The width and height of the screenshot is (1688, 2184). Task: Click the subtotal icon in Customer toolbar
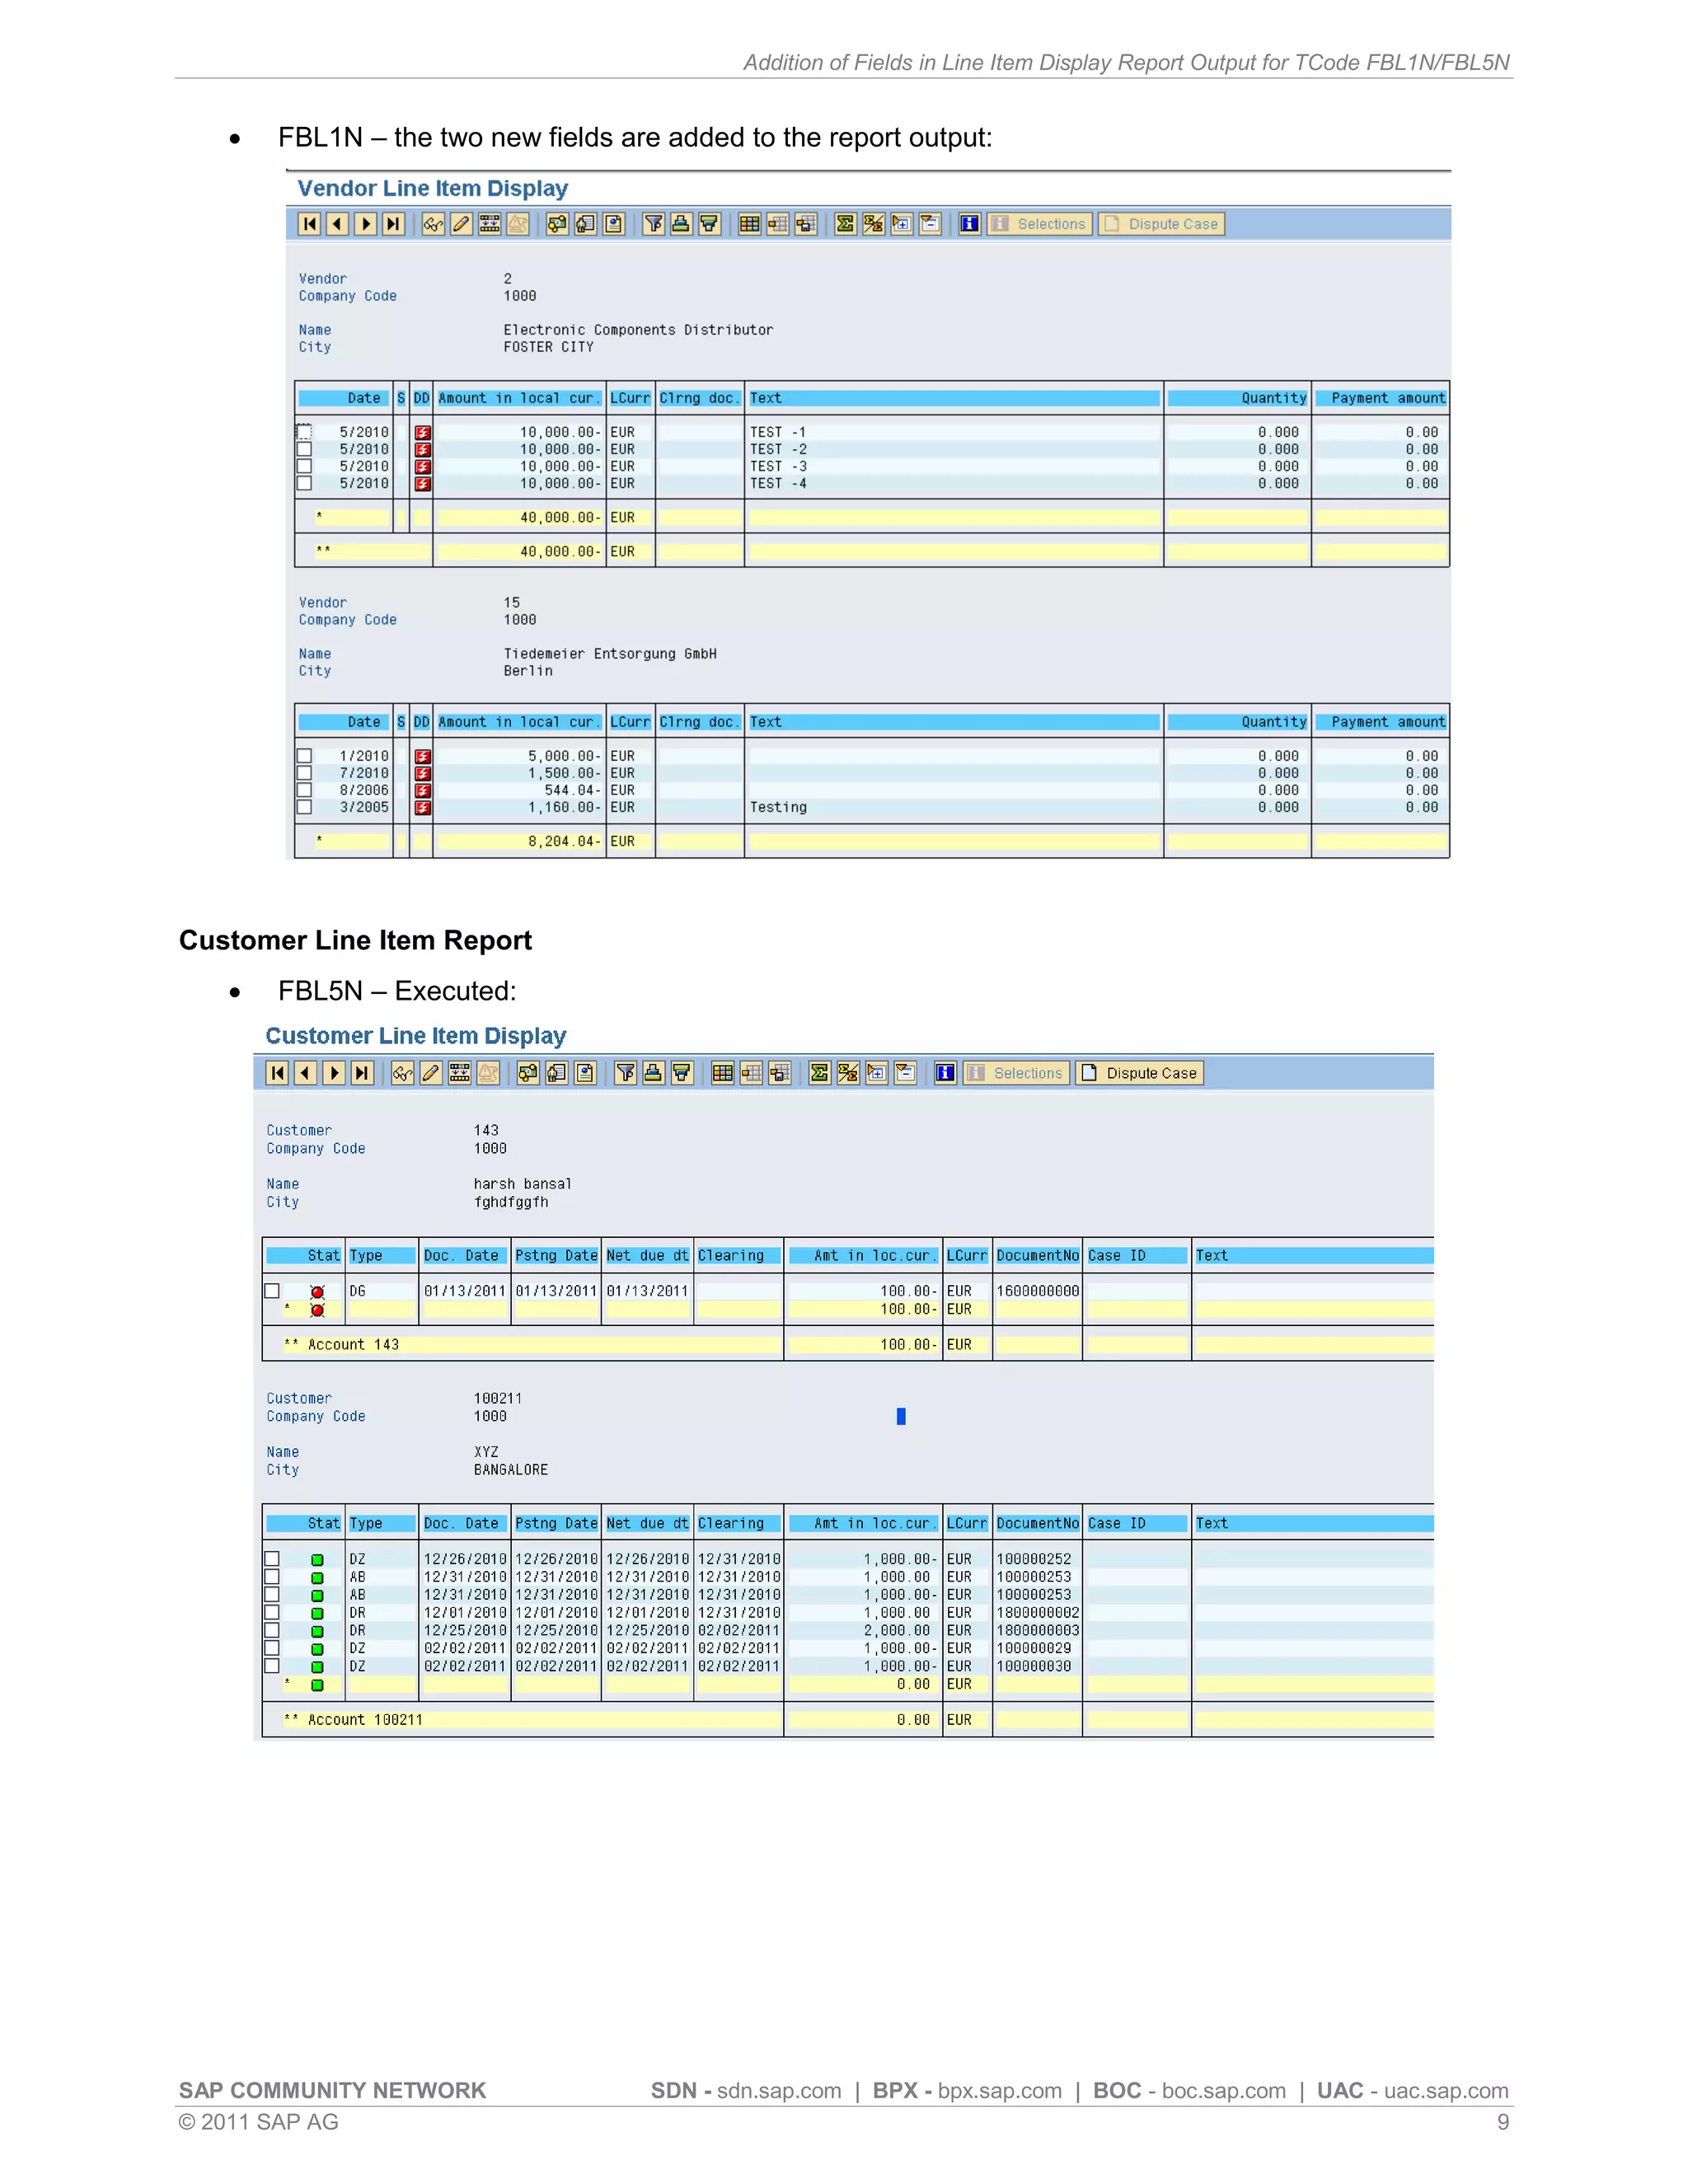pos(848,1073)
